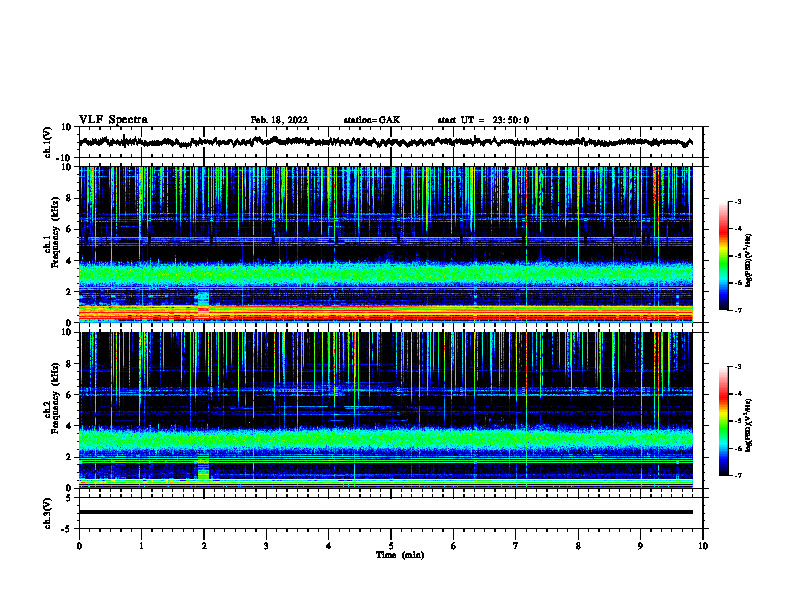Click the bright burst near minute 2 in ch.2 spectrogram

point(203,468)
